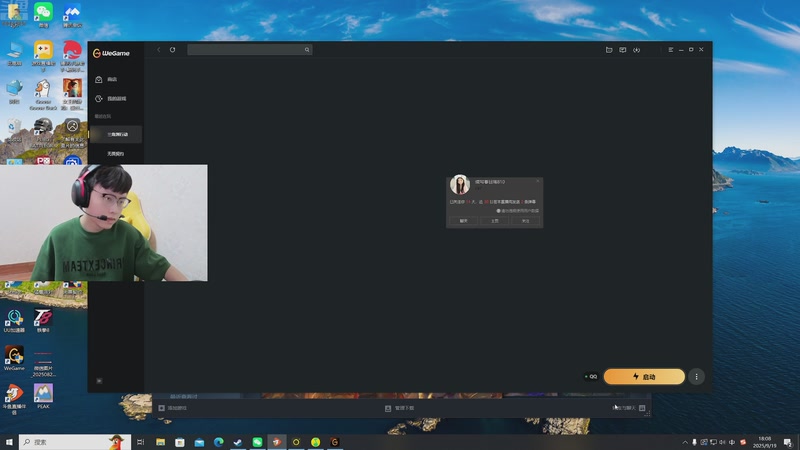Open Windows Start menu
The height and width of the screenshot is (450, 800).
[x=9, y=442]
